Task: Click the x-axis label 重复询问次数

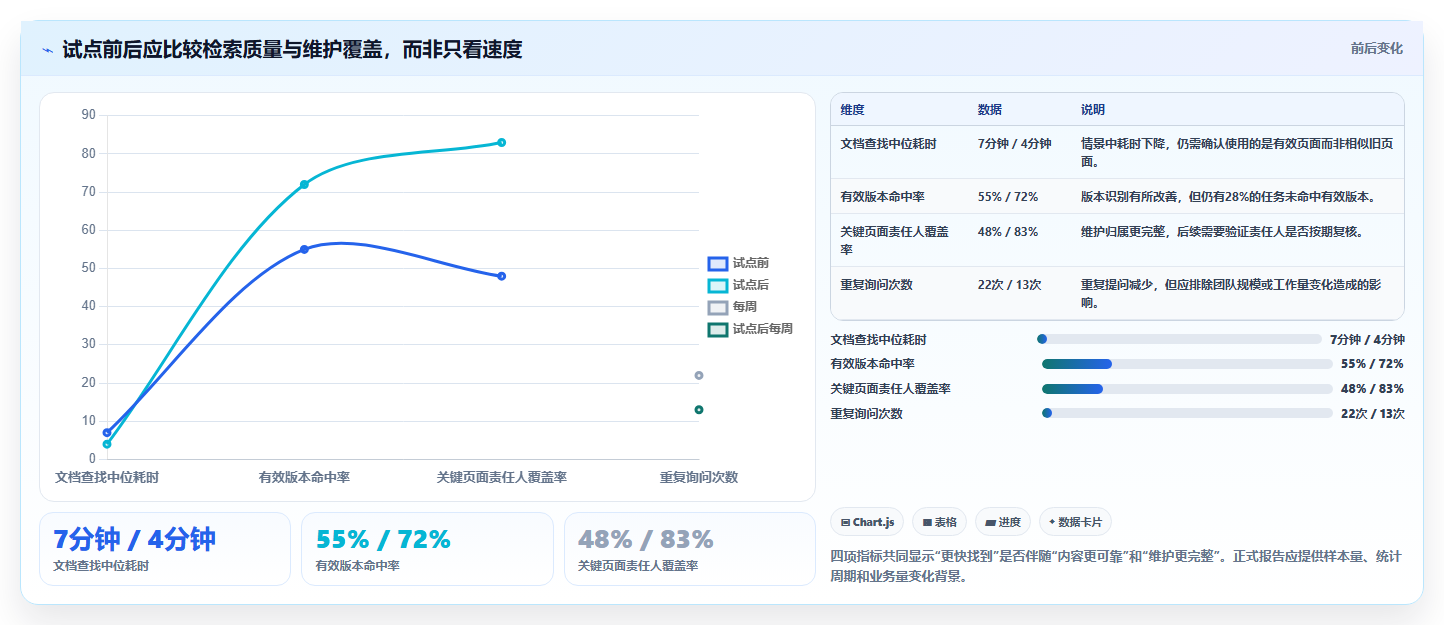Action: click(699, 478)
